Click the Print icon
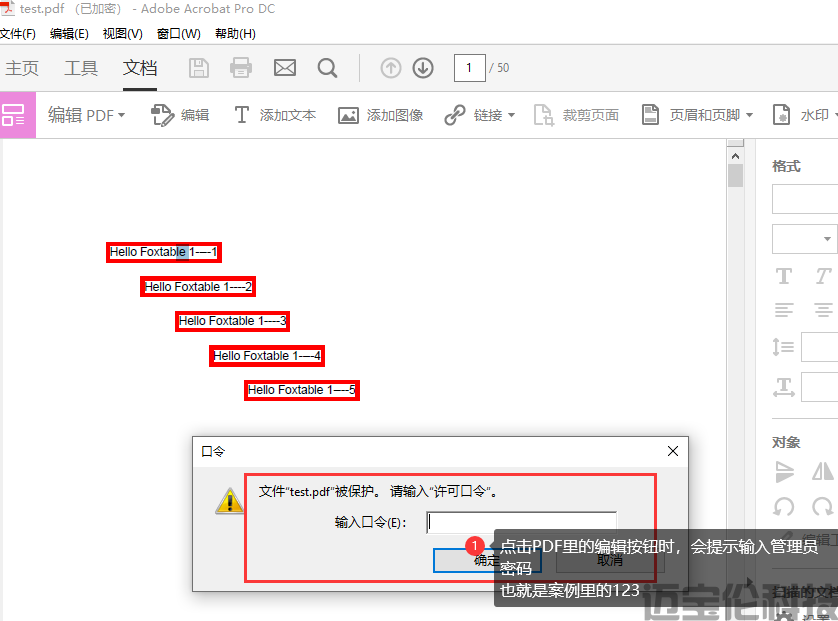Image resolution: width=838 pixels, height=621 pixels. tap(240, 68)
